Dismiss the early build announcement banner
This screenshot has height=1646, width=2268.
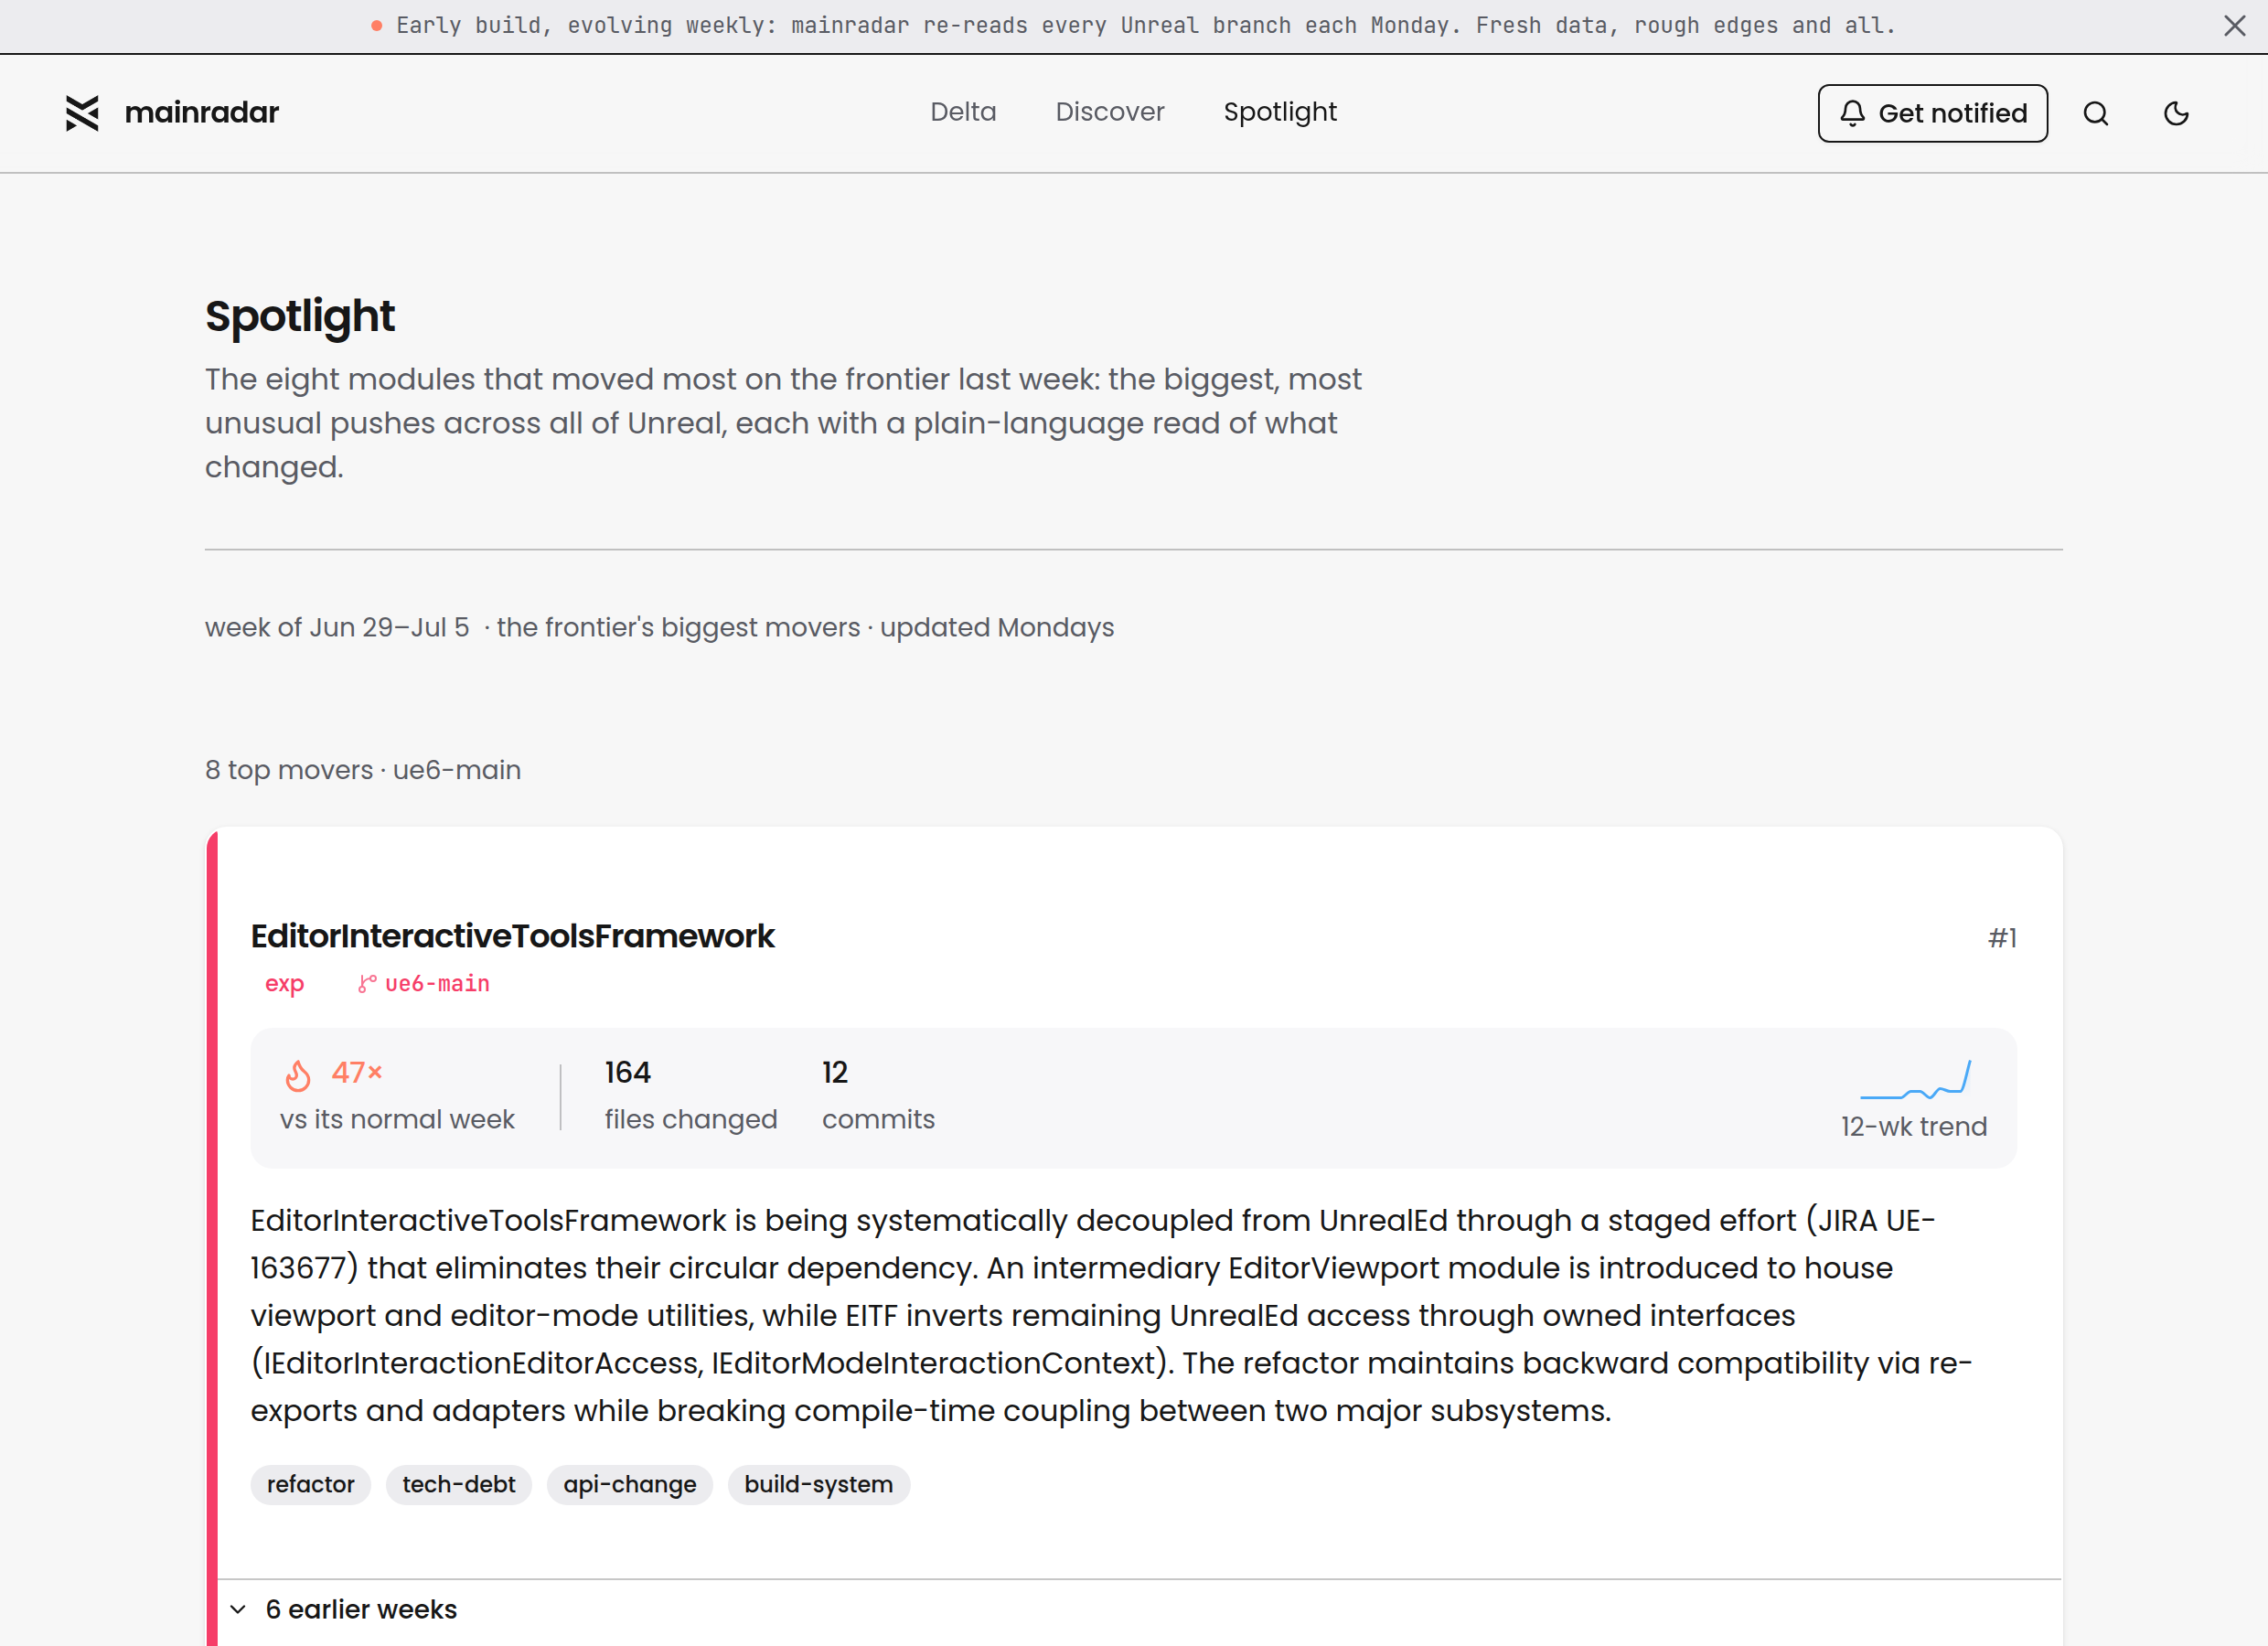tap(2234, 26)
